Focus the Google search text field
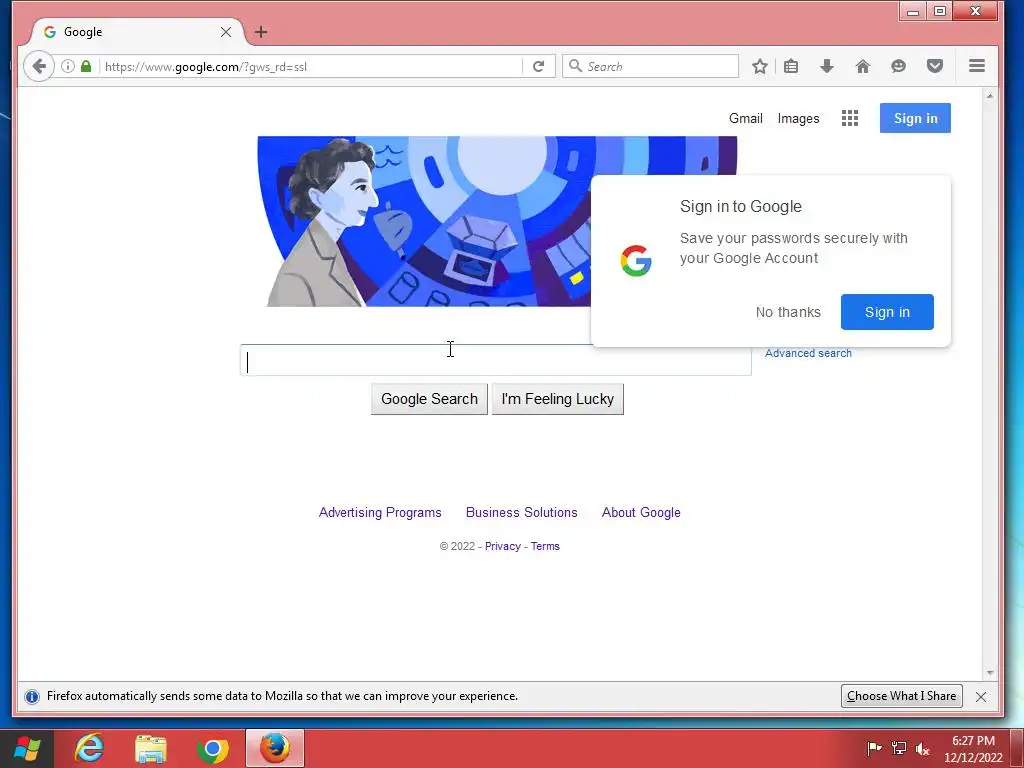This screenshot has height=768, width=1024. pyautogui.click(x=496, y=360)
